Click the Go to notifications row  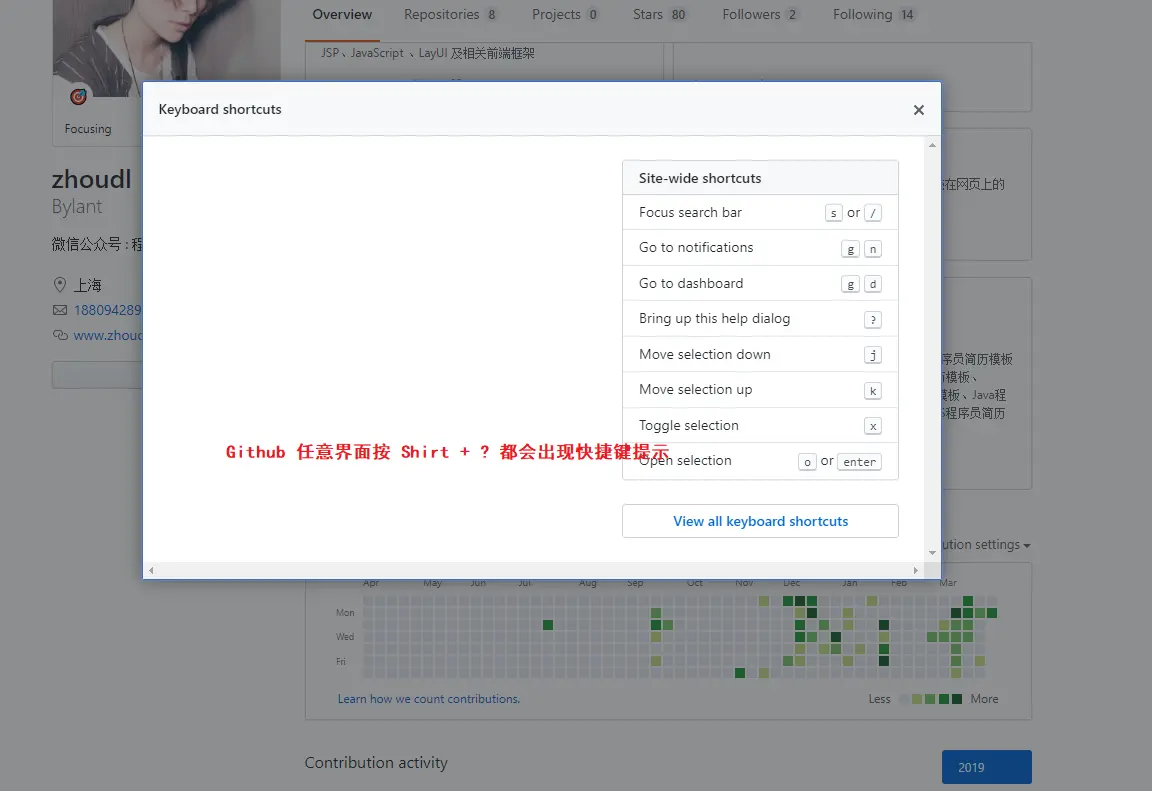point(760,248)
